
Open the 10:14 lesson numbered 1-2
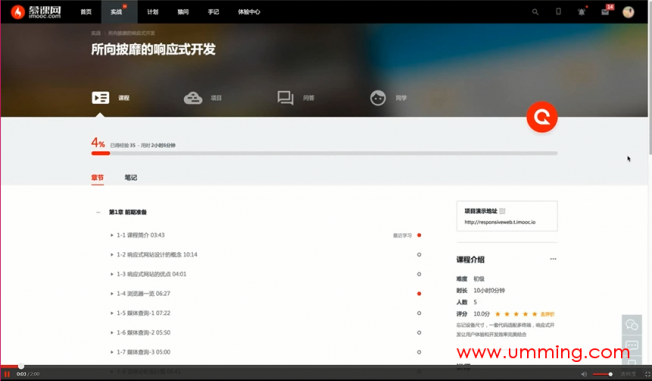[x=157, y=255]
